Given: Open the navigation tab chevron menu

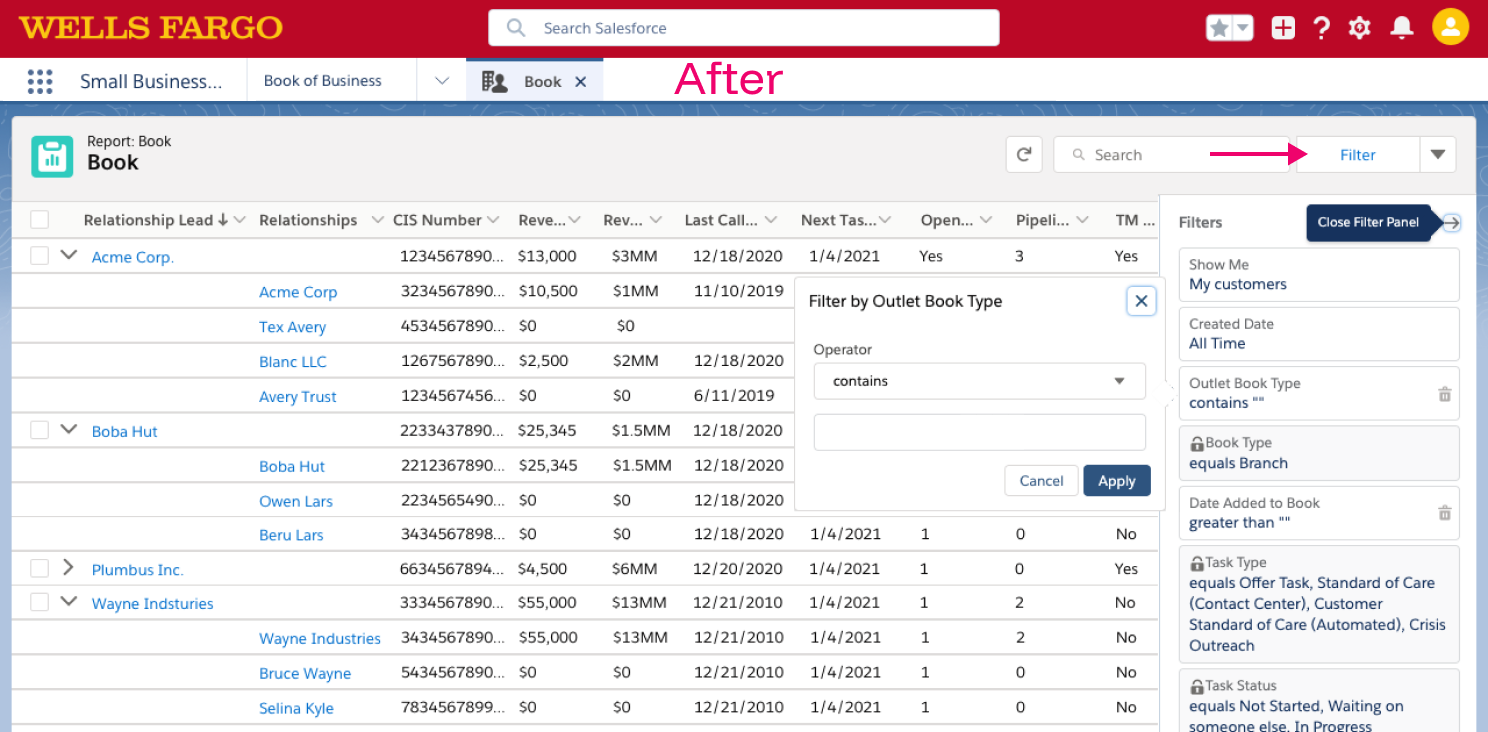Looking at the screenshot, I should 442,81.
